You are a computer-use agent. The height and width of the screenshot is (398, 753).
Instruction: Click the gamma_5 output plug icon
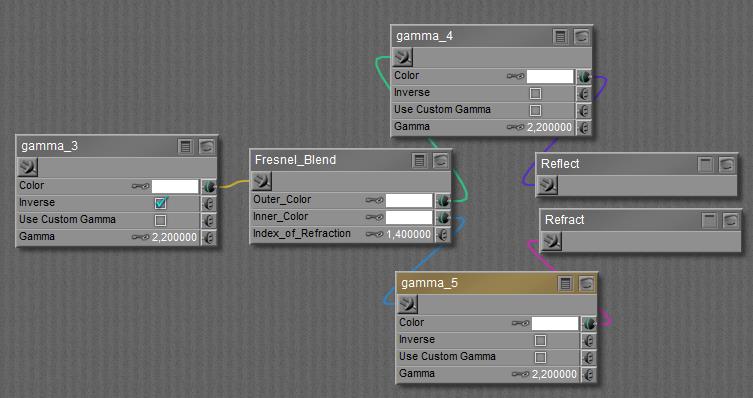click(407, 304)
